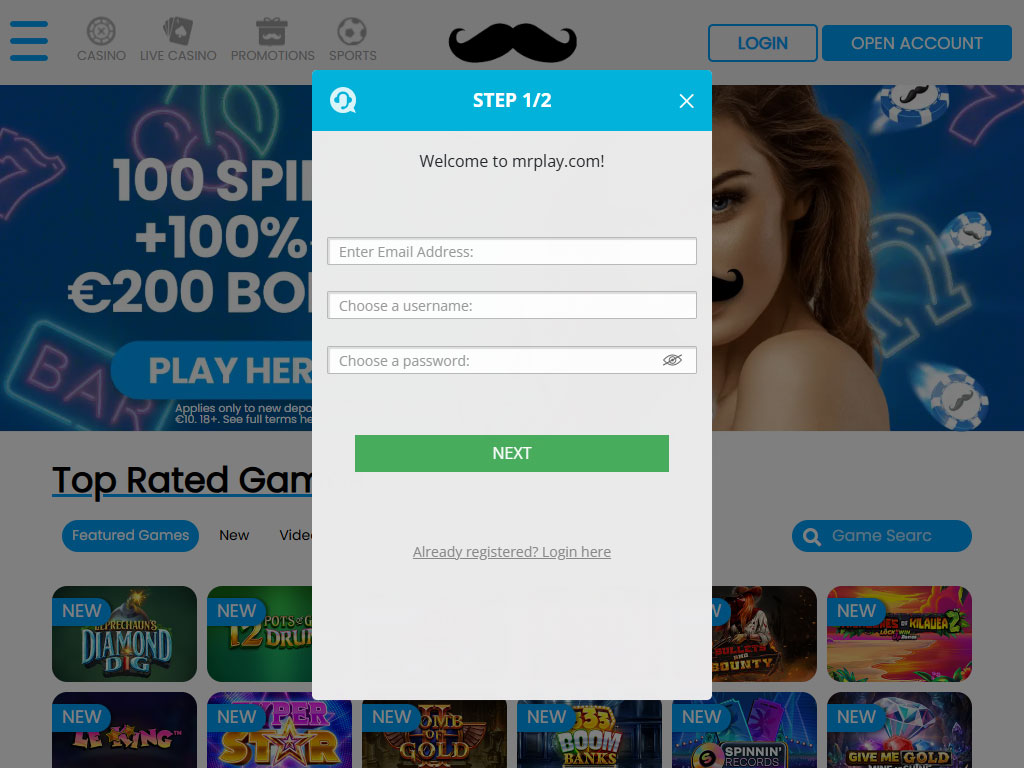Open live chat support icon in dialog
The height and width of the screenshot is (768, 1024).
pos(343,101)
